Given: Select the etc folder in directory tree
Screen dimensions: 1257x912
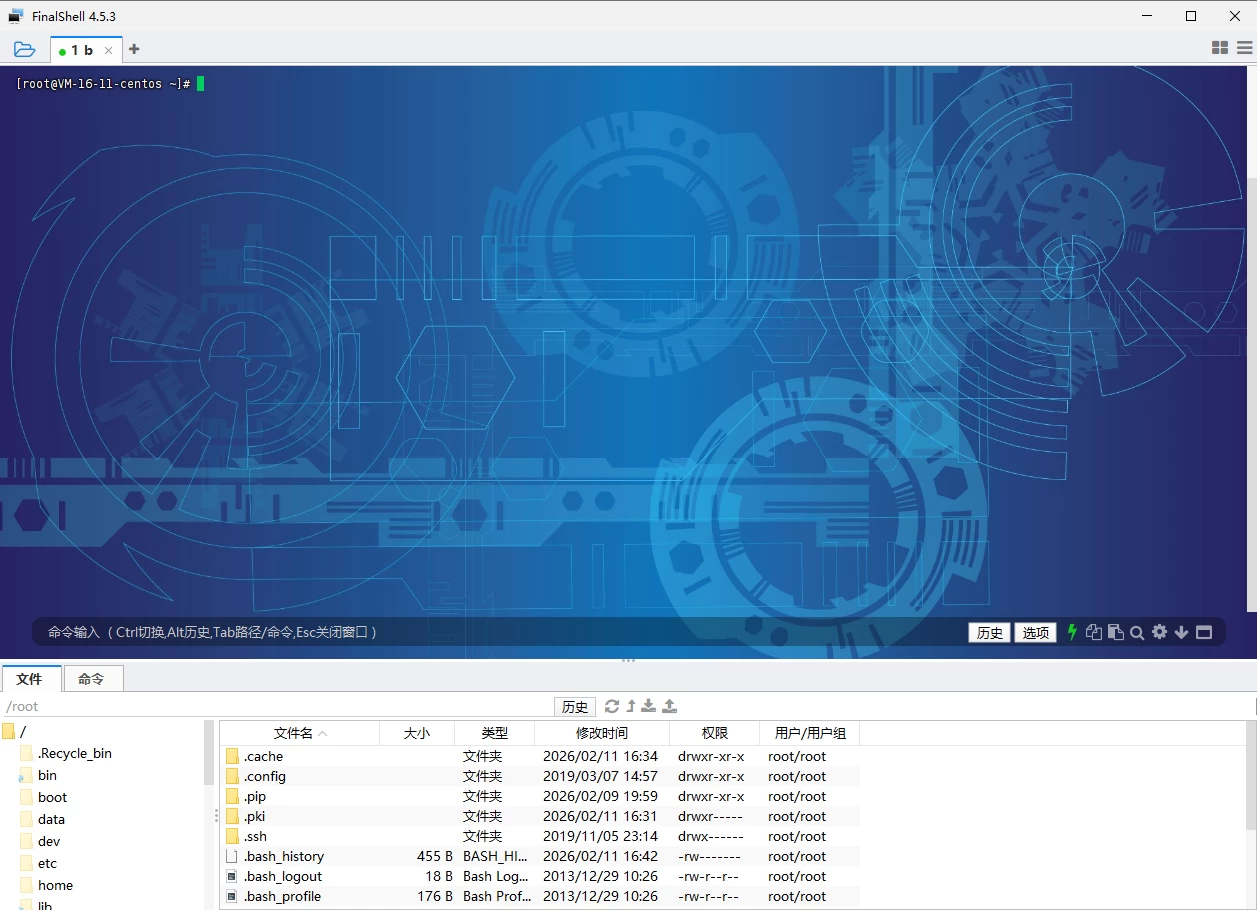Looking at the screenshot, I should [47, 863].
